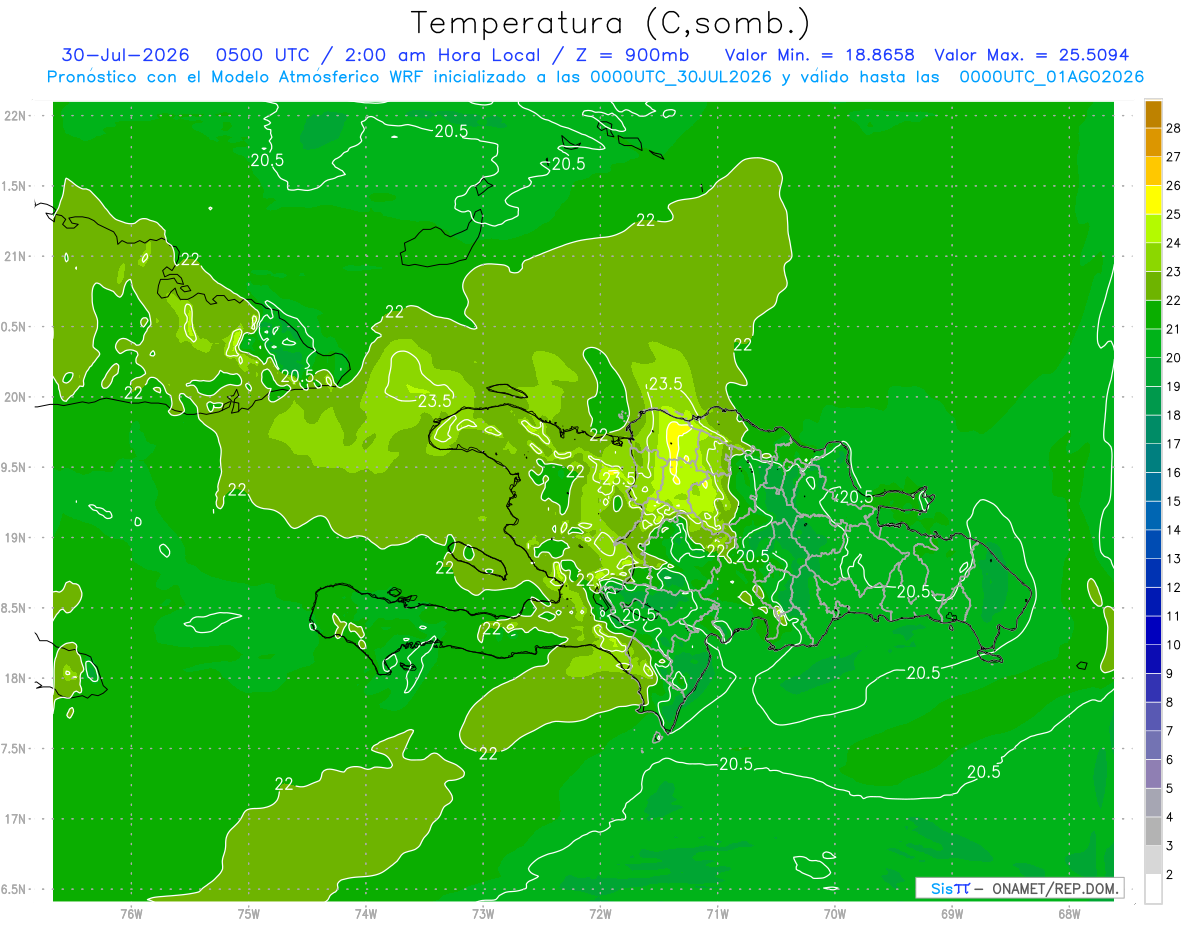The width and height of the screenshot is (1200, 927).
Task: Click the 20N latitude axis label
Action: [17, 397]
